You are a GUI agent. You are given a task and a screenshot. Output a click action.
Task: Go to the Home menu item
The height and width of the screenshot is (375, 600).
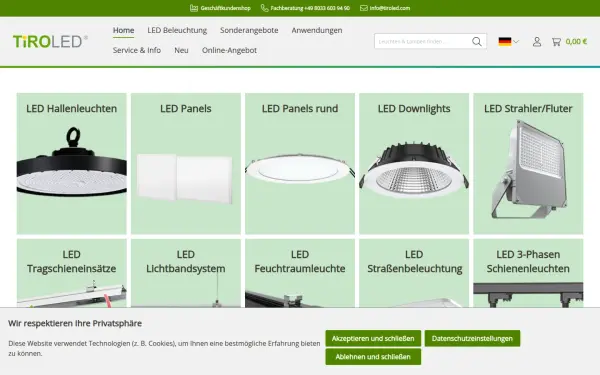click(123, 30)
